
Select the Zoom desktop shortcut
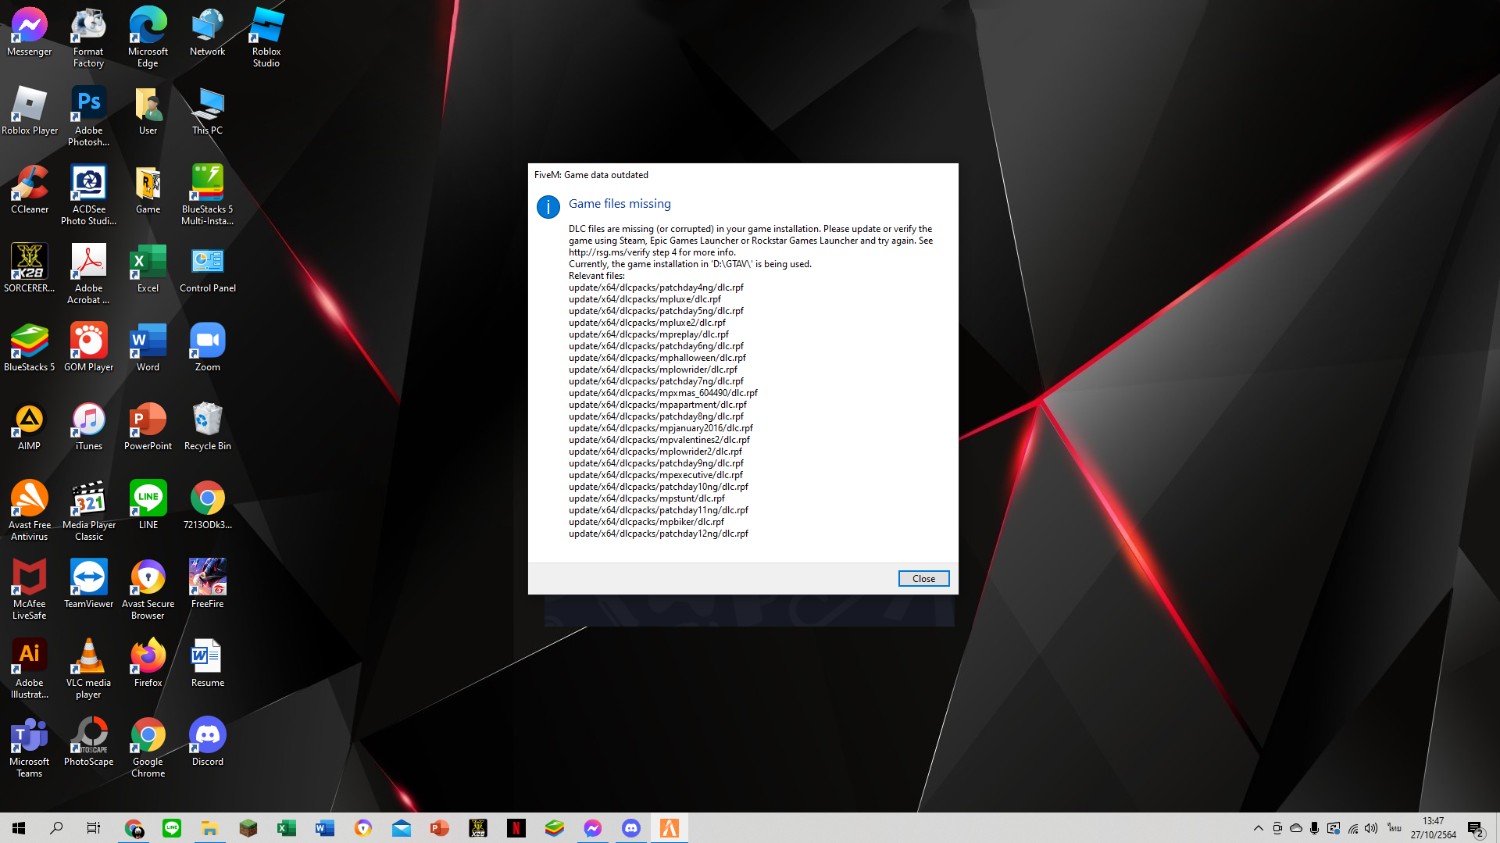(x=207, y=349)
